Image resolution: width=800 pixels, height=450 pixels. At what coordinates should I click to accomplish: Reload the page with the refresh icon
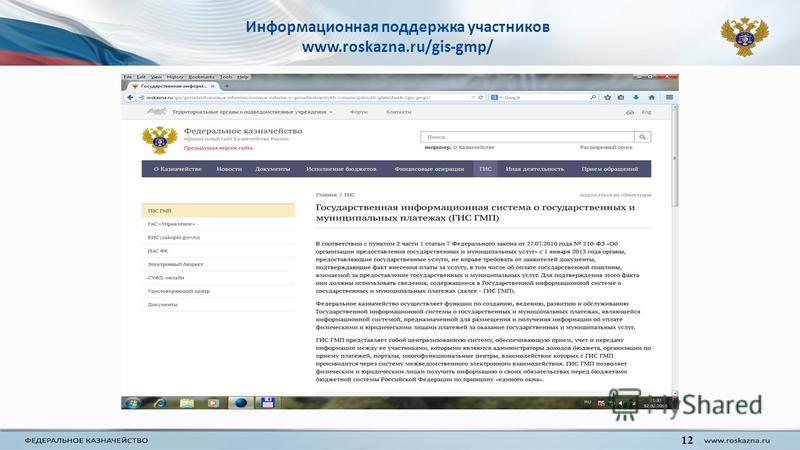coord(481,97)
